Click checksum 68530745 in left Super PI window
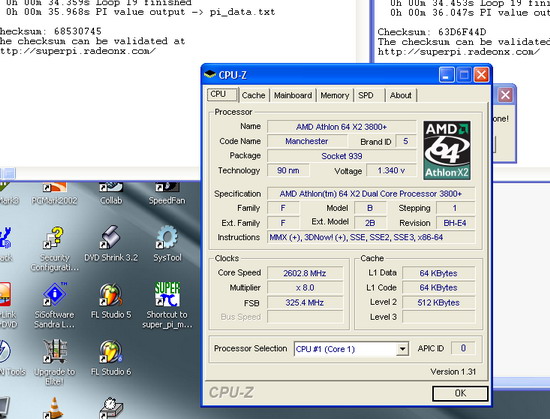The width and height of the screenshot is (550, 419). 78,31
